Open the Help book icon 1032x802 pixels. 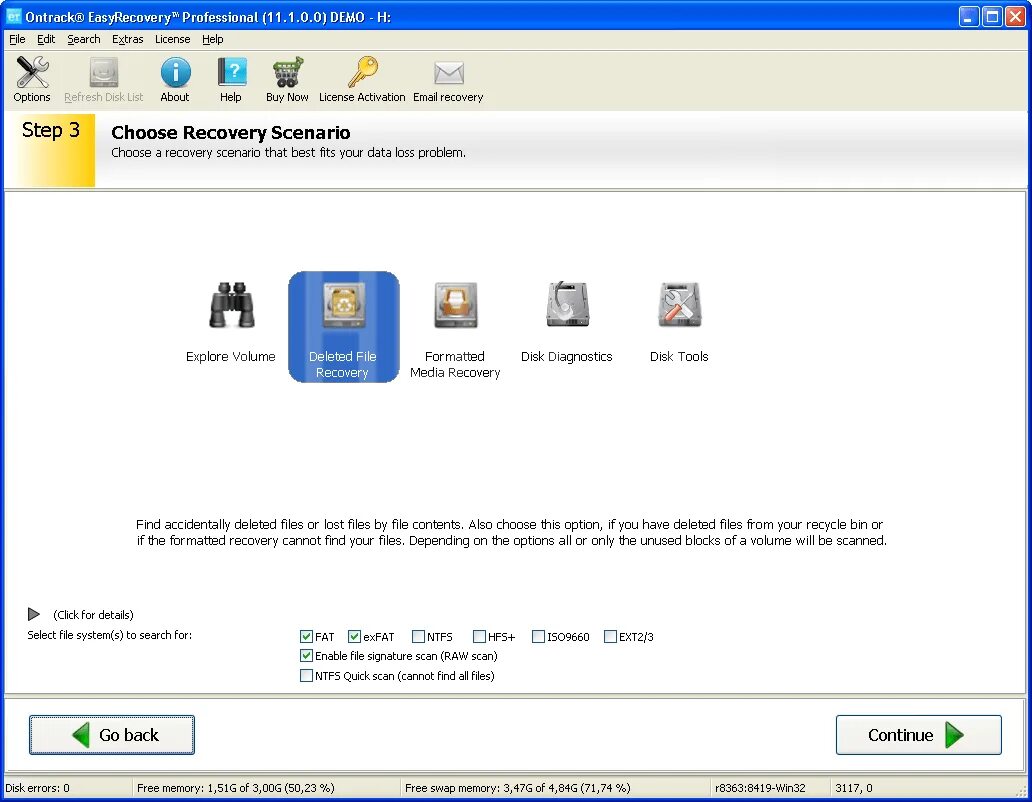[231, 80]
